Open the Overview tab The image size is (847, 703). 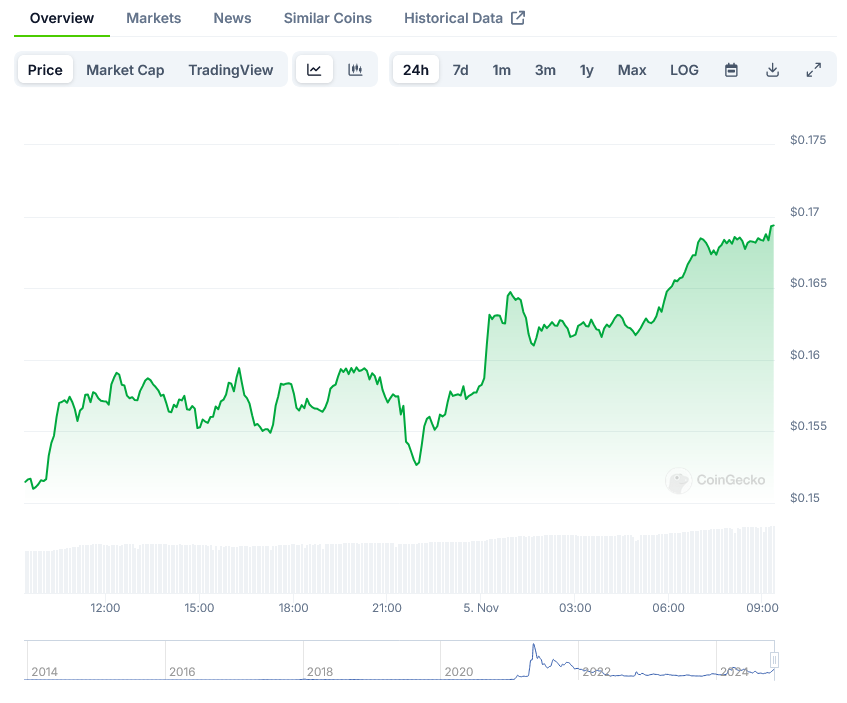pos(62,18)
